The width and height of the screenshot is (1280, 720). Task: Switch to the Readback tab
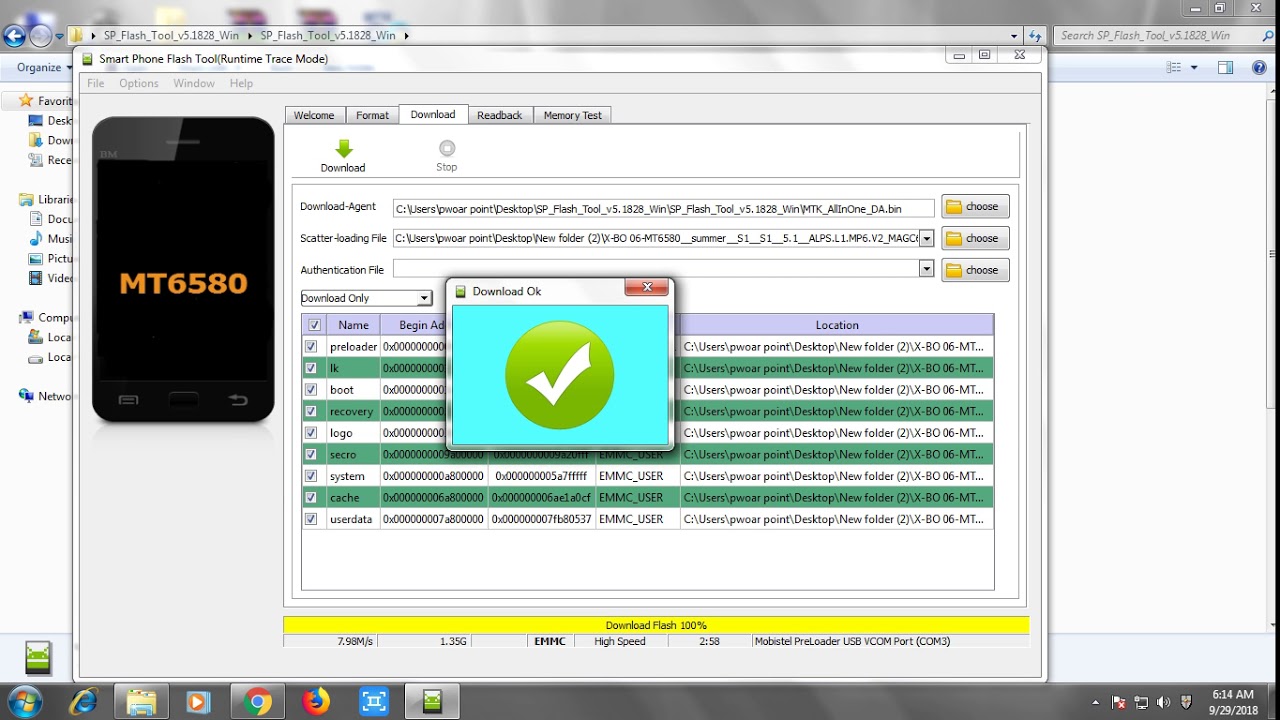500,115
